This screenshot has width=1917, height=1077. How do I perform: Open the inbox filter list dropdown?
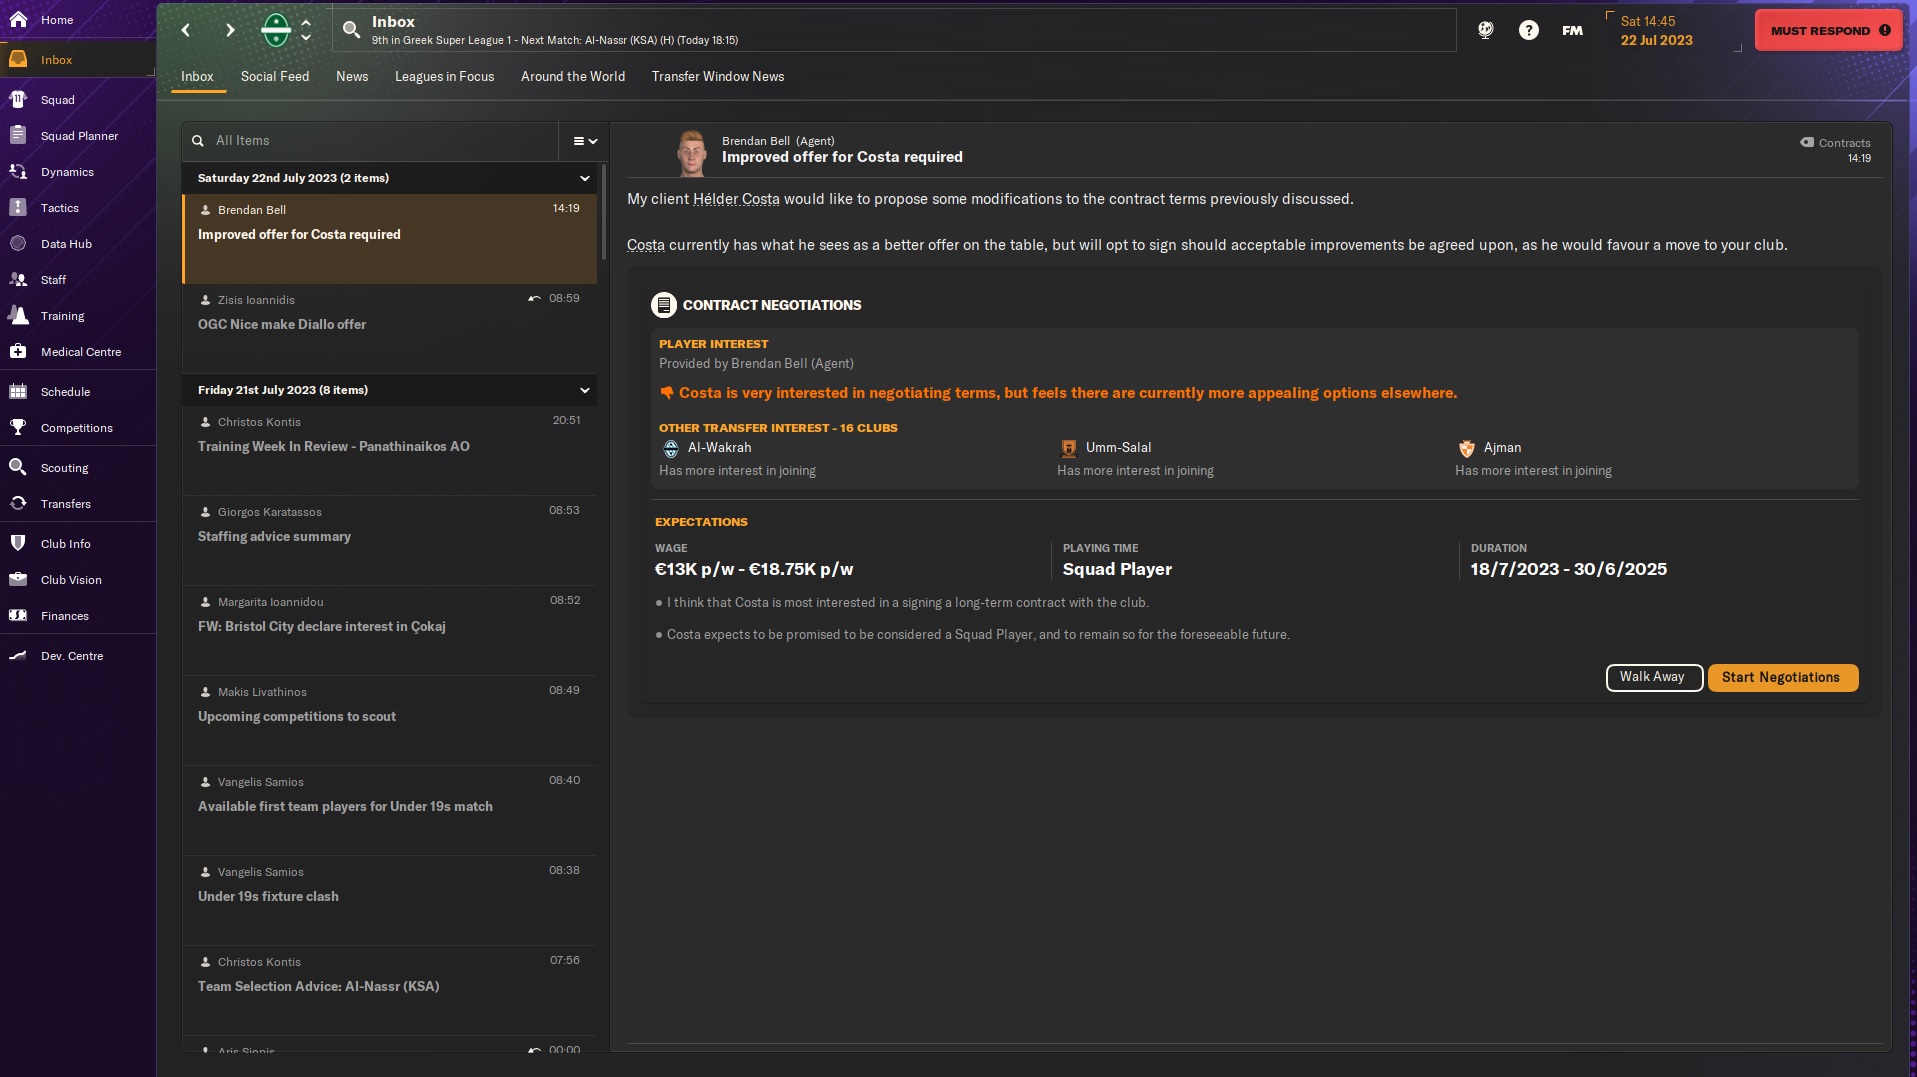coord(584,141)
